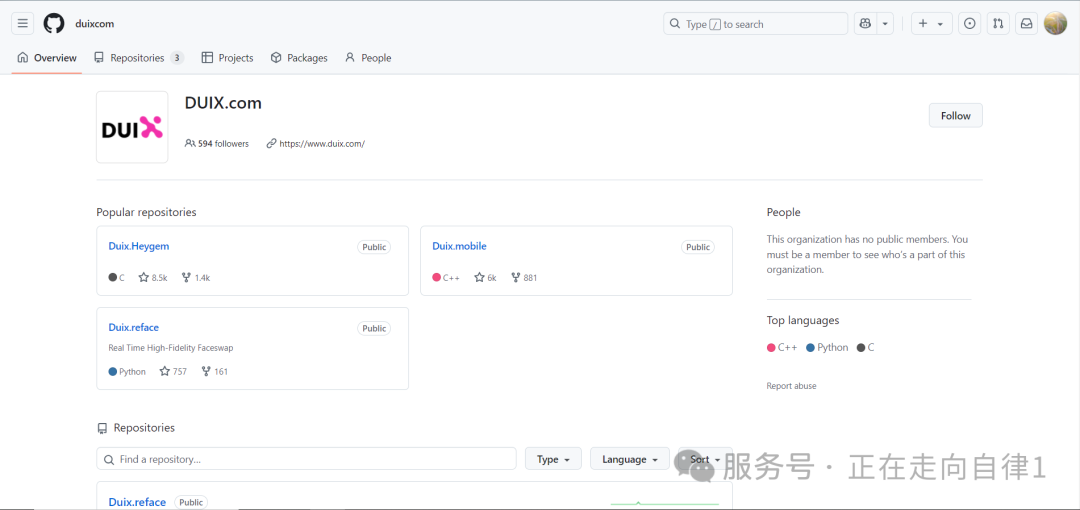Open the hamburger navigation menu
Screen dimensions: 1080x510
point(22,24)
